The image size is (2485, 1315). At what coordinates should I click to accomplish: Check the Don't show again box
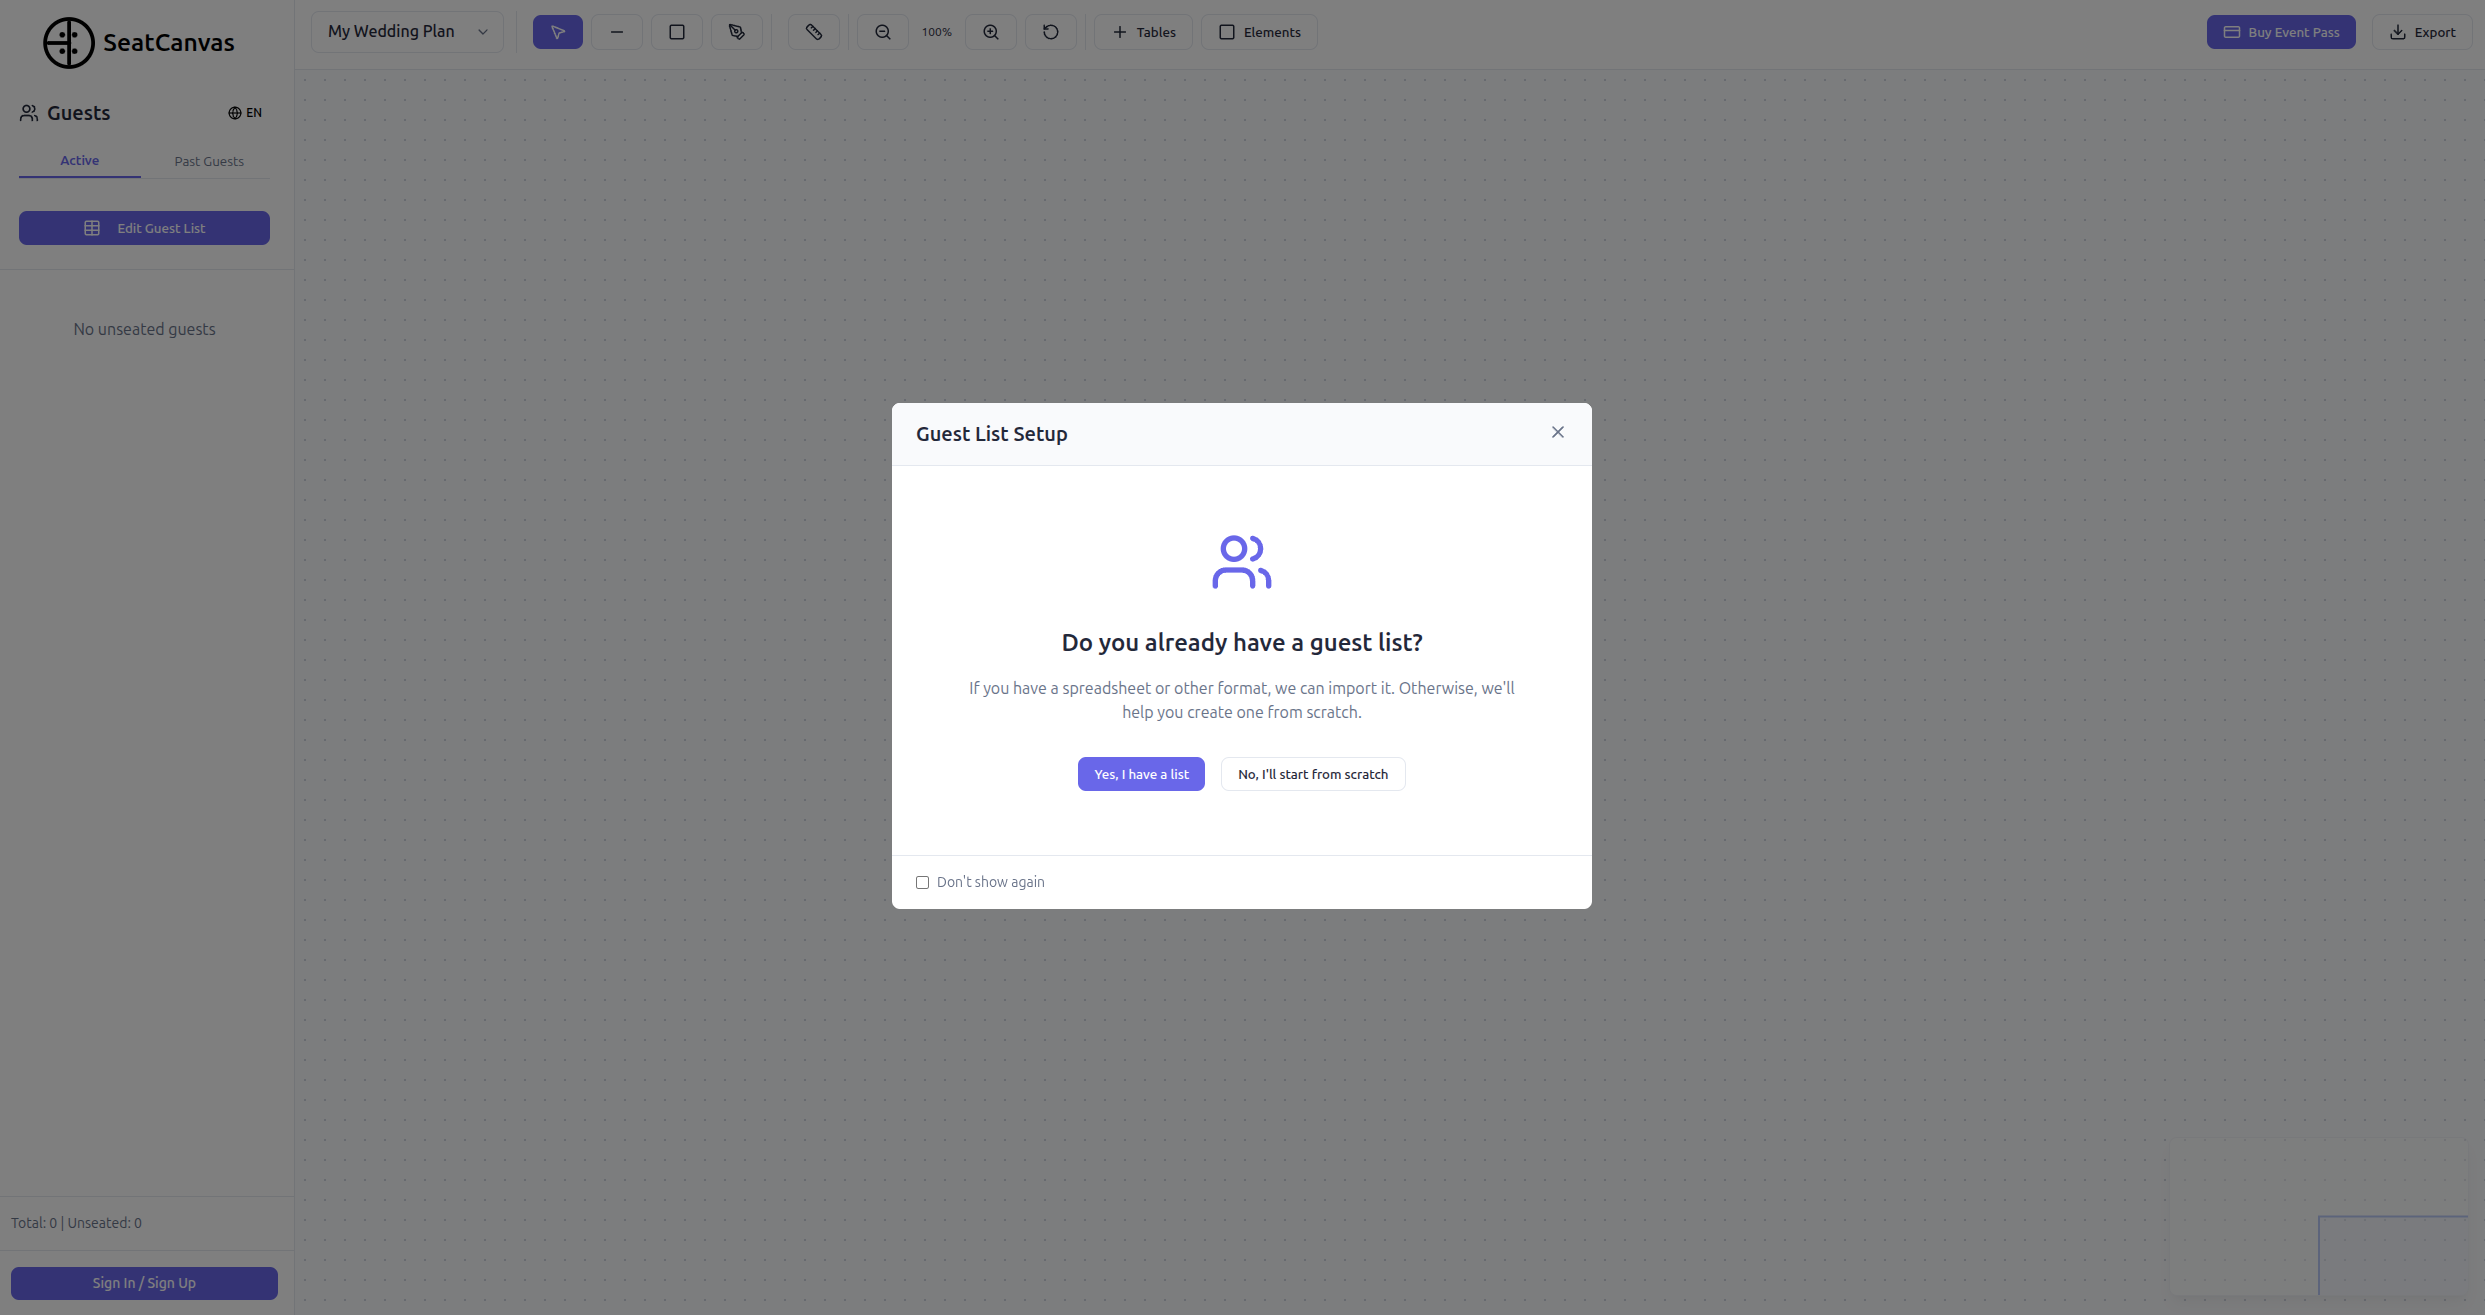[922, 882]
